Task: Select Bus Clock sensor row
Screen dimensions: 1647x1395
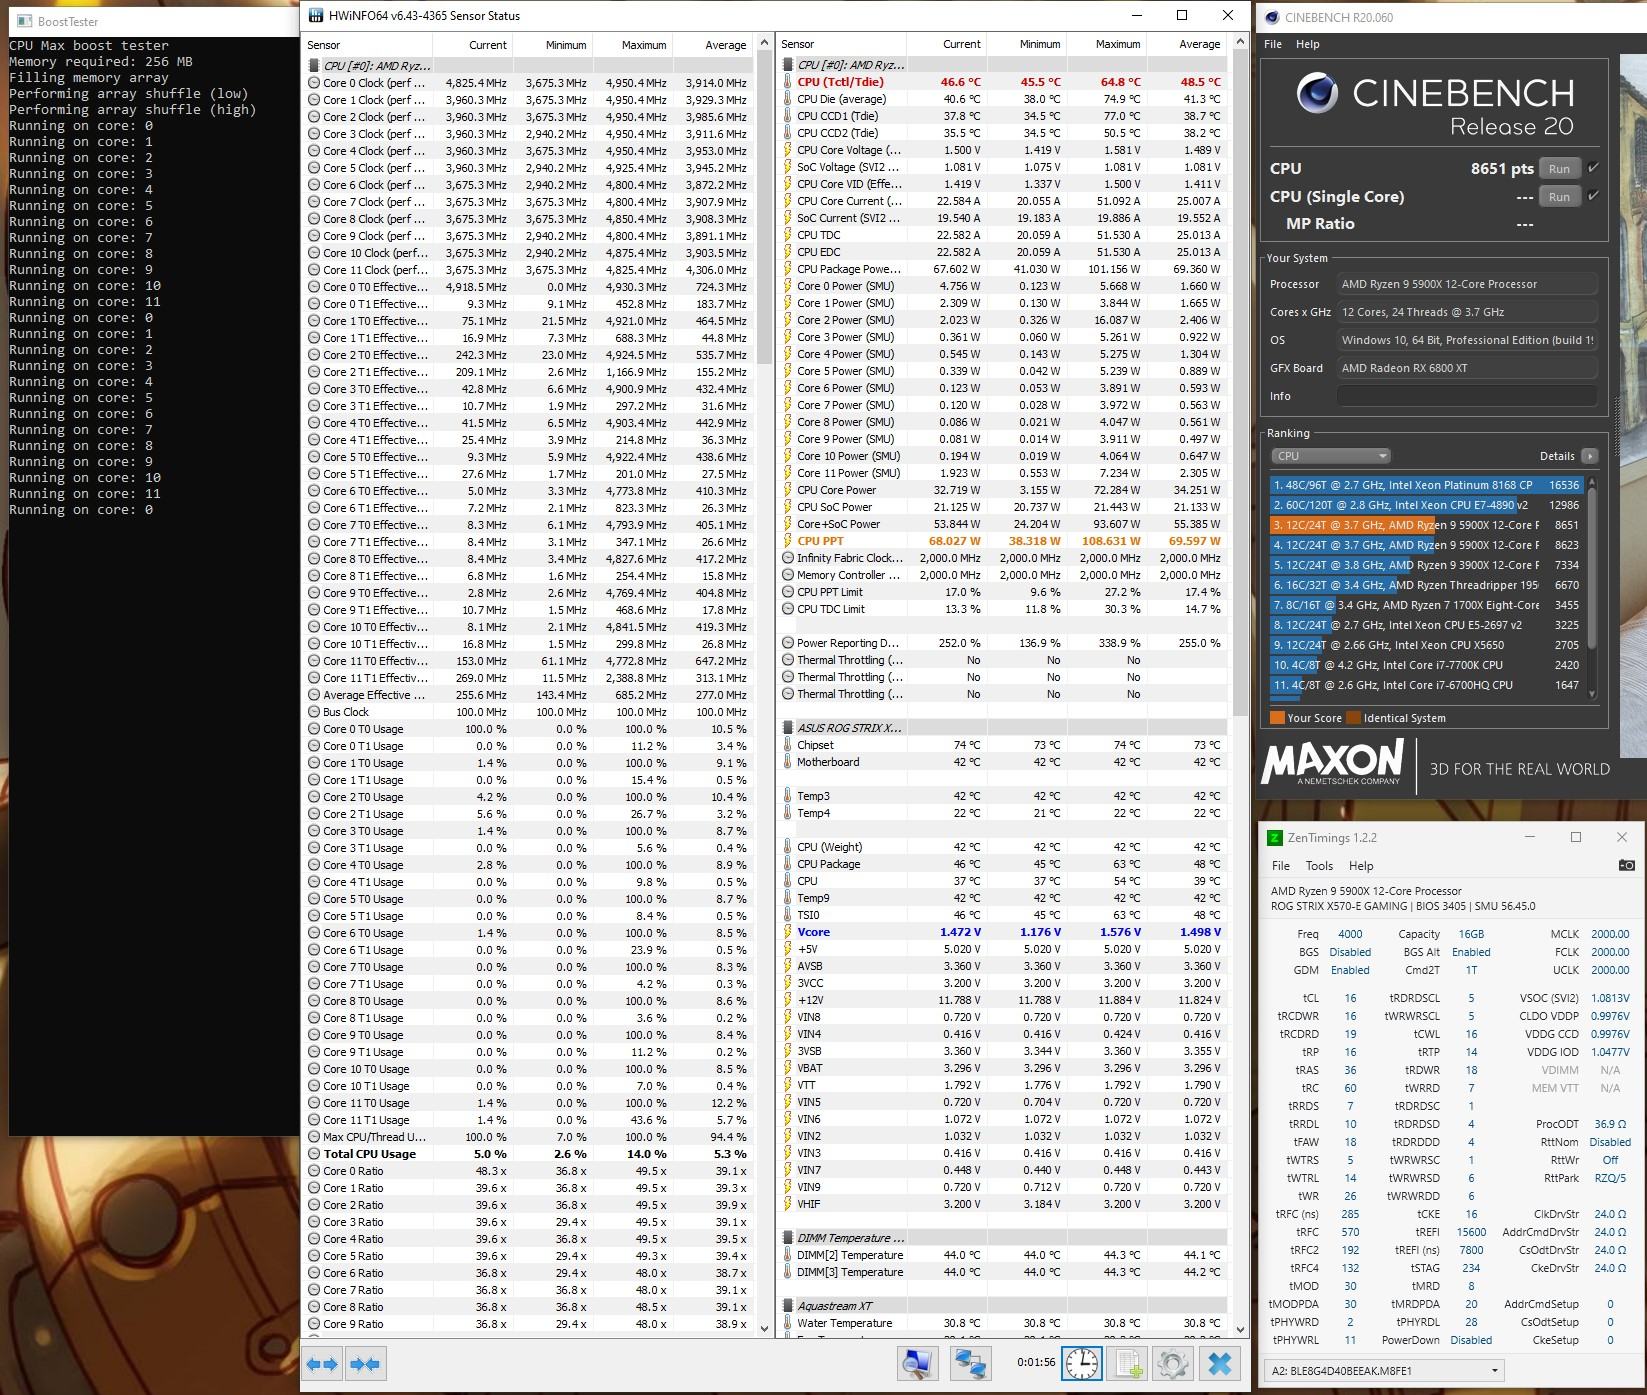Action: pos(528,712)
